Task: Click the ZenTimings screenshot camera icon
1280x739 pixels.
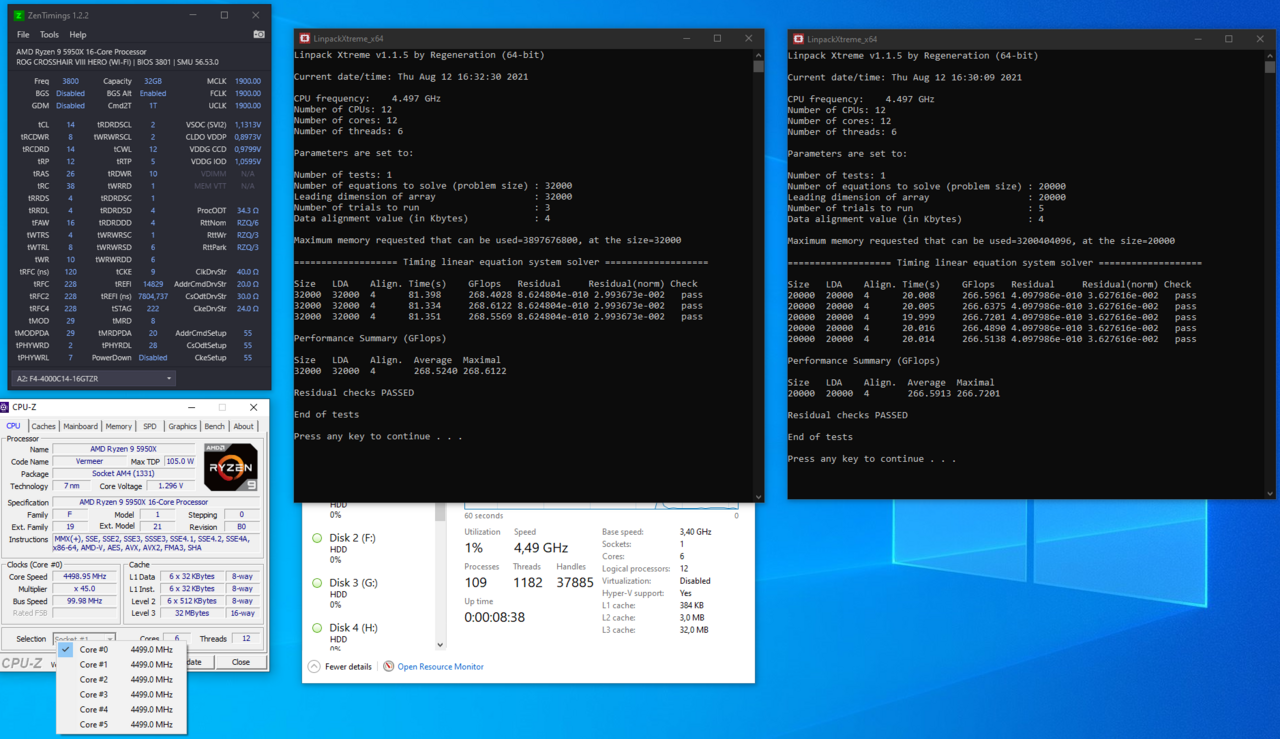Action: [259, 34]
